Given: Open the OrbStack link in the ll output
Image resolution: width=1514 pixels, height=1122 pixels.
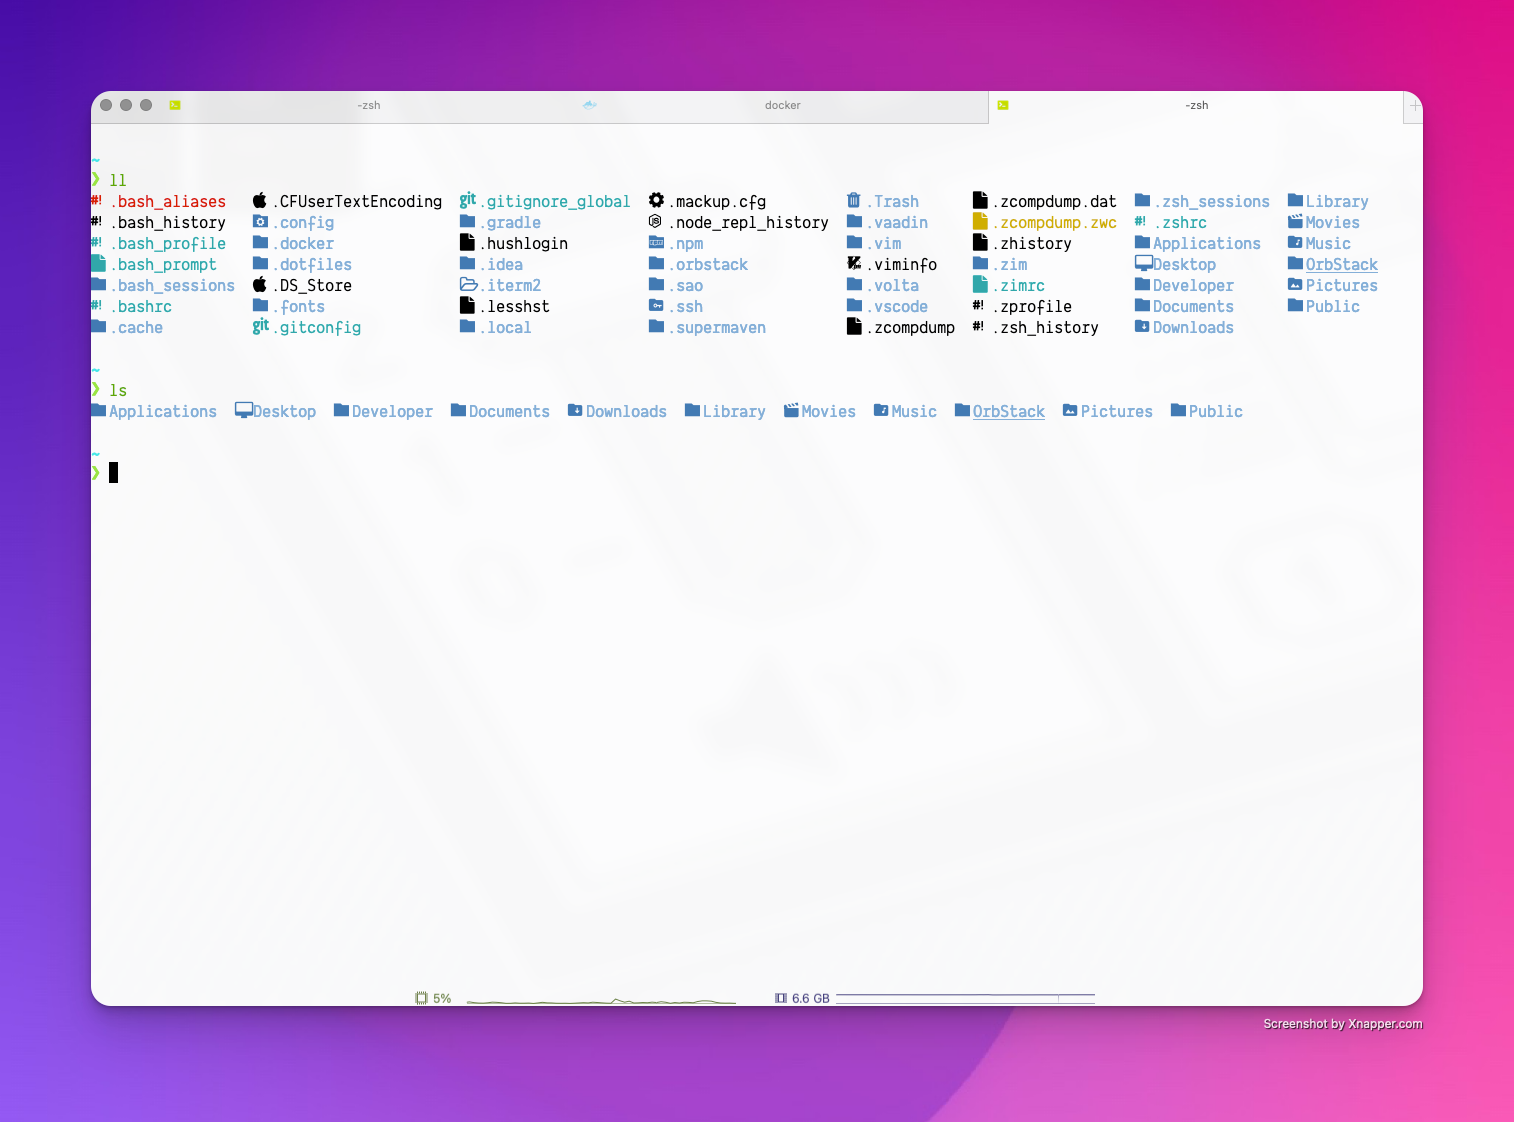Looking at the screenshot, I should click(1341, 264).
